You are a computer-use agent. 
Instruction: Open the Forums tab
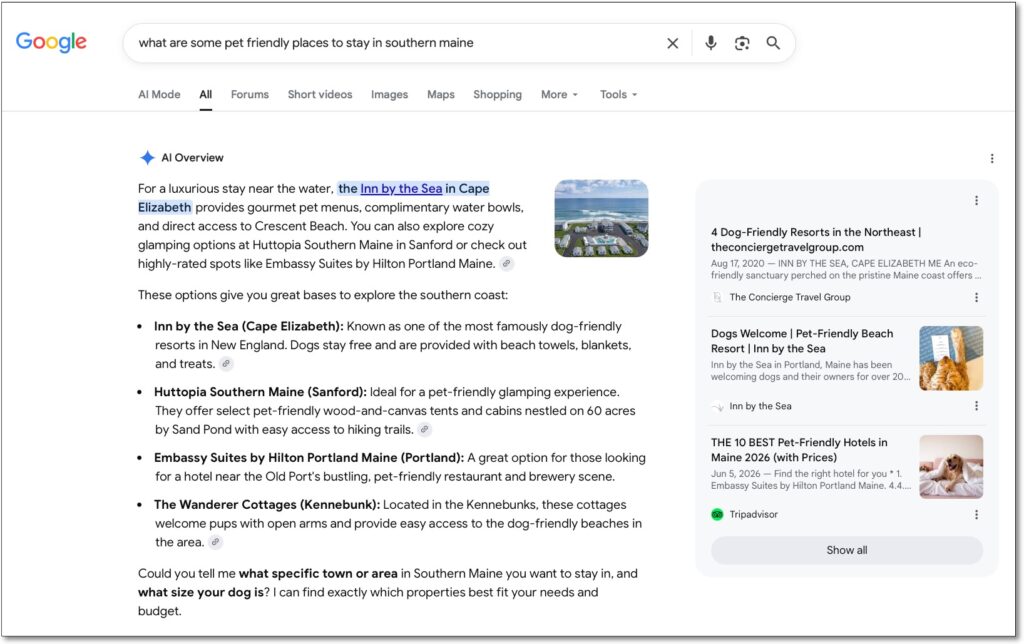[249, 94]
